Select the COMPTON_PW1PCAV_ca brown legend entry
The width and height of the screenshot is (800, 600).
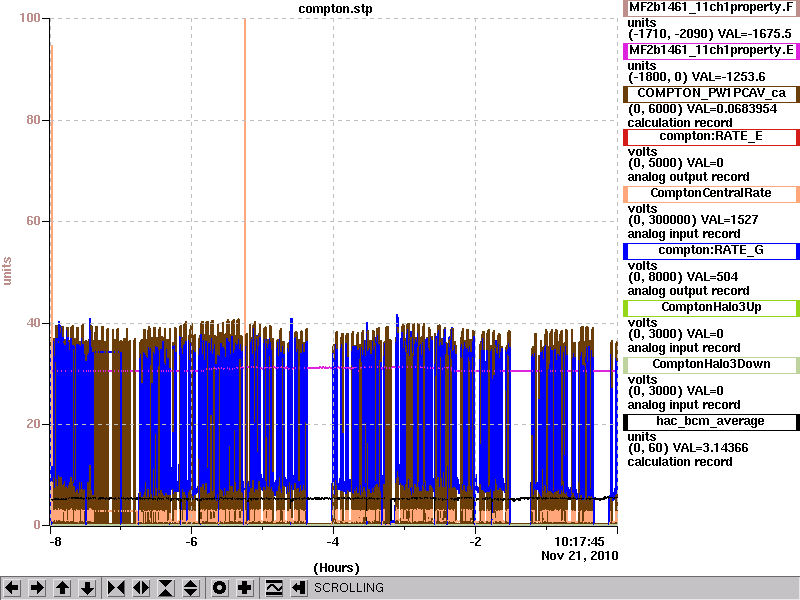coord(711,93)
